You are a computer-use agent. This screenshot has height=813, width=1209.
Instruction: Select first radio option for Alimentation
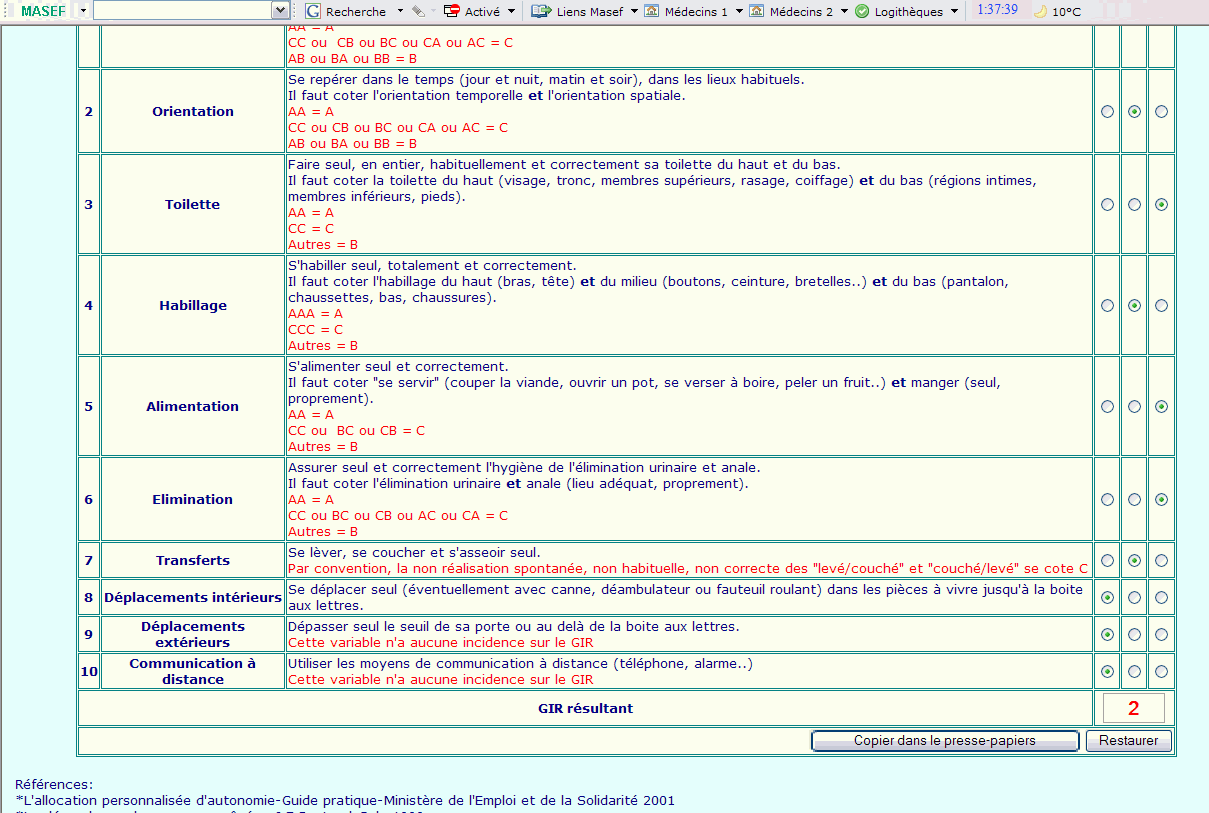click(x=1107, y=407)
